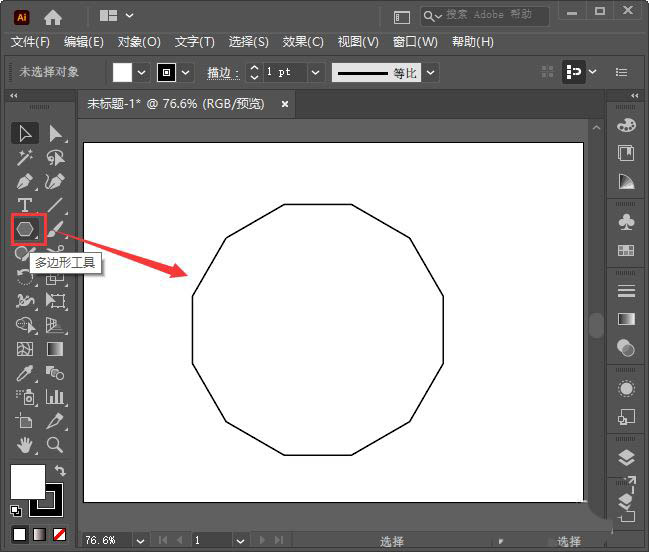Screen dimensions: 649x552
Task: Open the 编辑(E) menu
Action: tap(84, 42)
